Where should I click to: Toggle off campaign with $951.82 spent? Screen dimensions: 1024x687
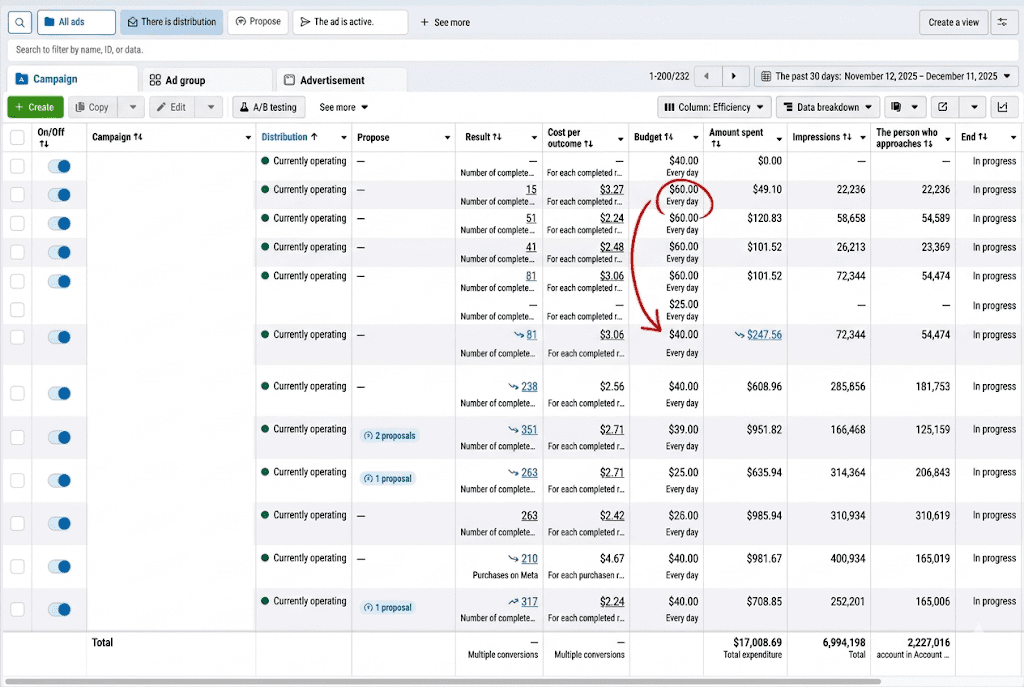59,437
